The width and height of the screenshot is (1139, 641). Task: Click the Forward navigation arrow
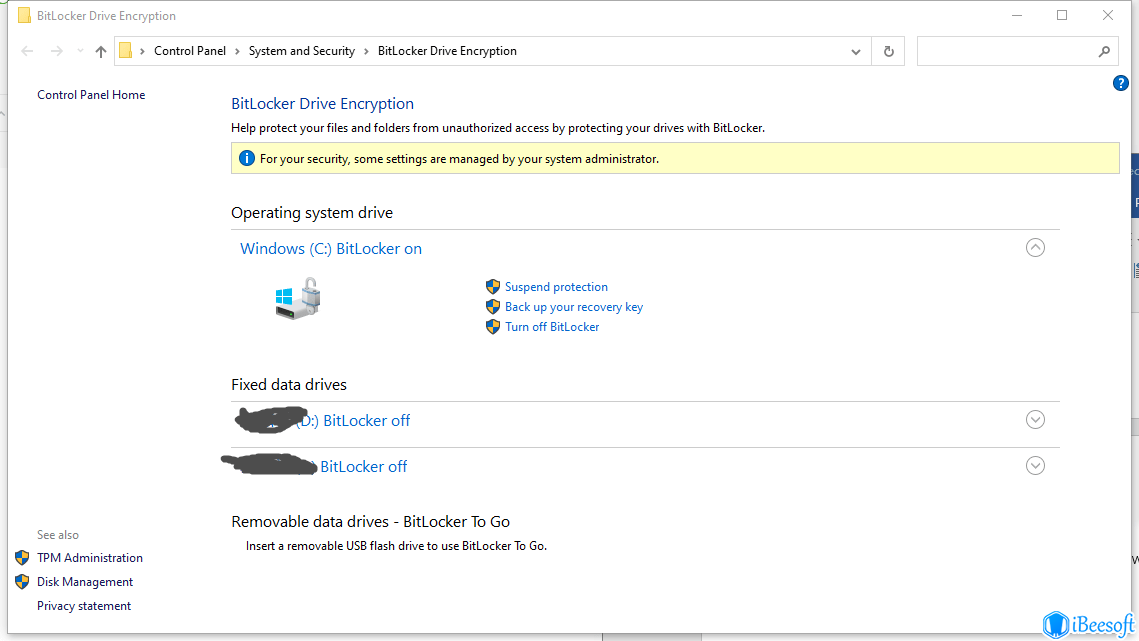coord(57,51)
